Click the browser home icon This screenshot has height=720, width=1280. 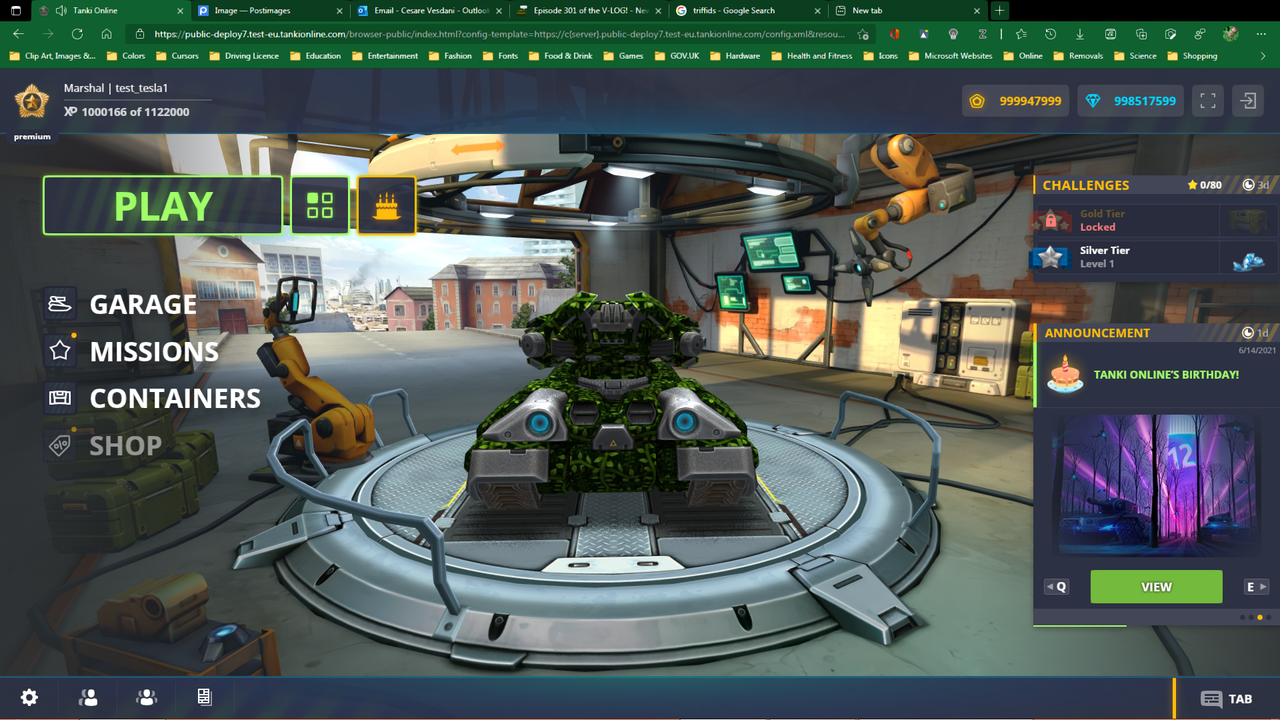pos(106,34)
